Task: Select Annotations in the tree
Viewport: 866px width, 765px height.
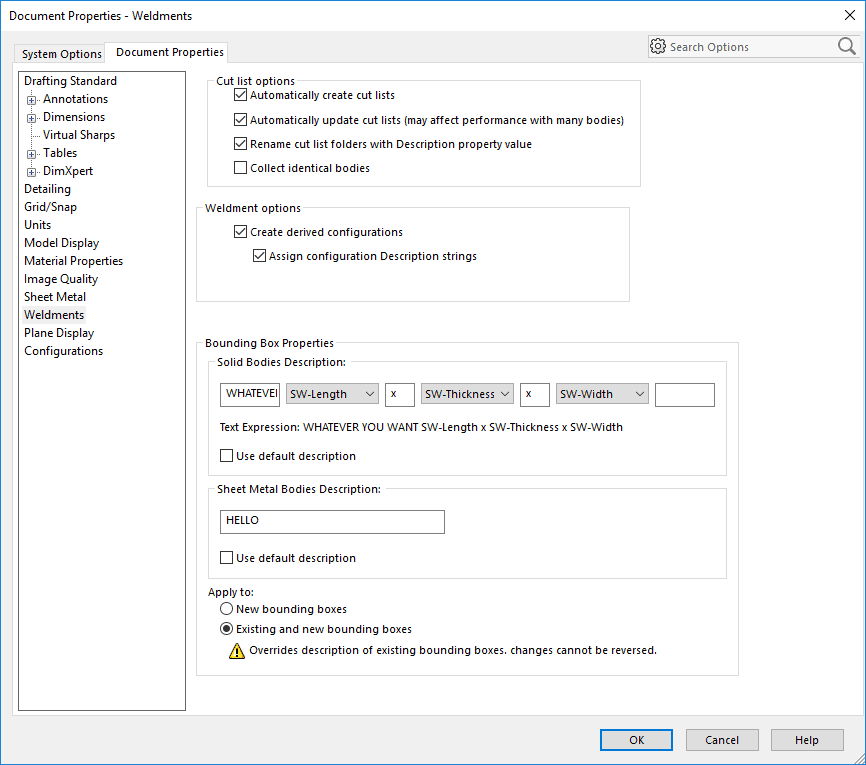Action: (x=76, y=99)
